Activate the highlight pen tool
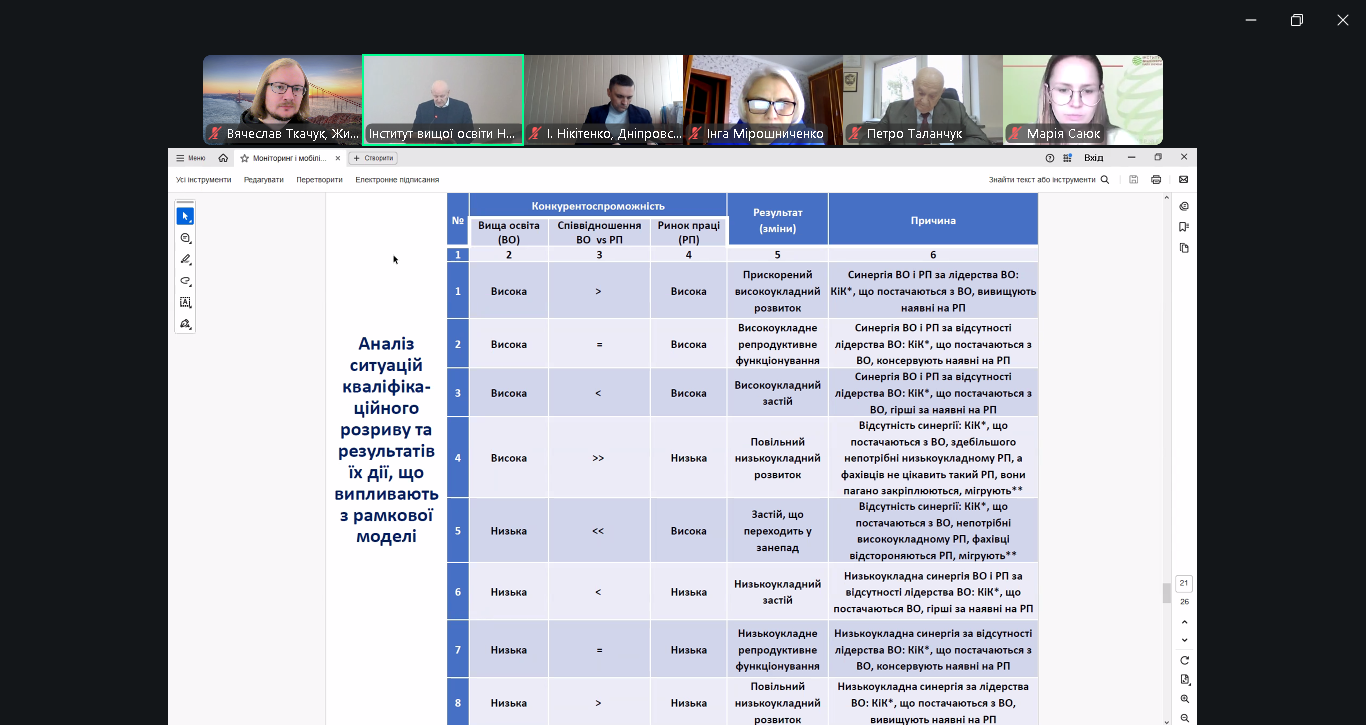 (185, 259)
